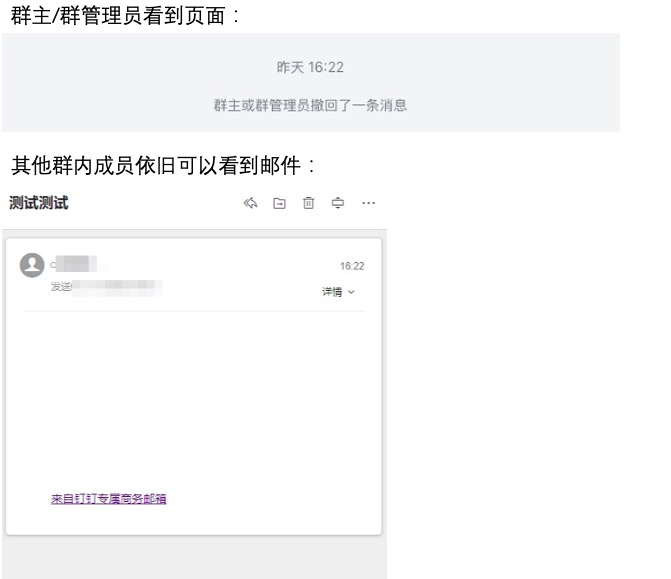The image size is (671, 579).
Task: Click the 群主或群管理员撤回了一条消息 notice
Action: 310,105
